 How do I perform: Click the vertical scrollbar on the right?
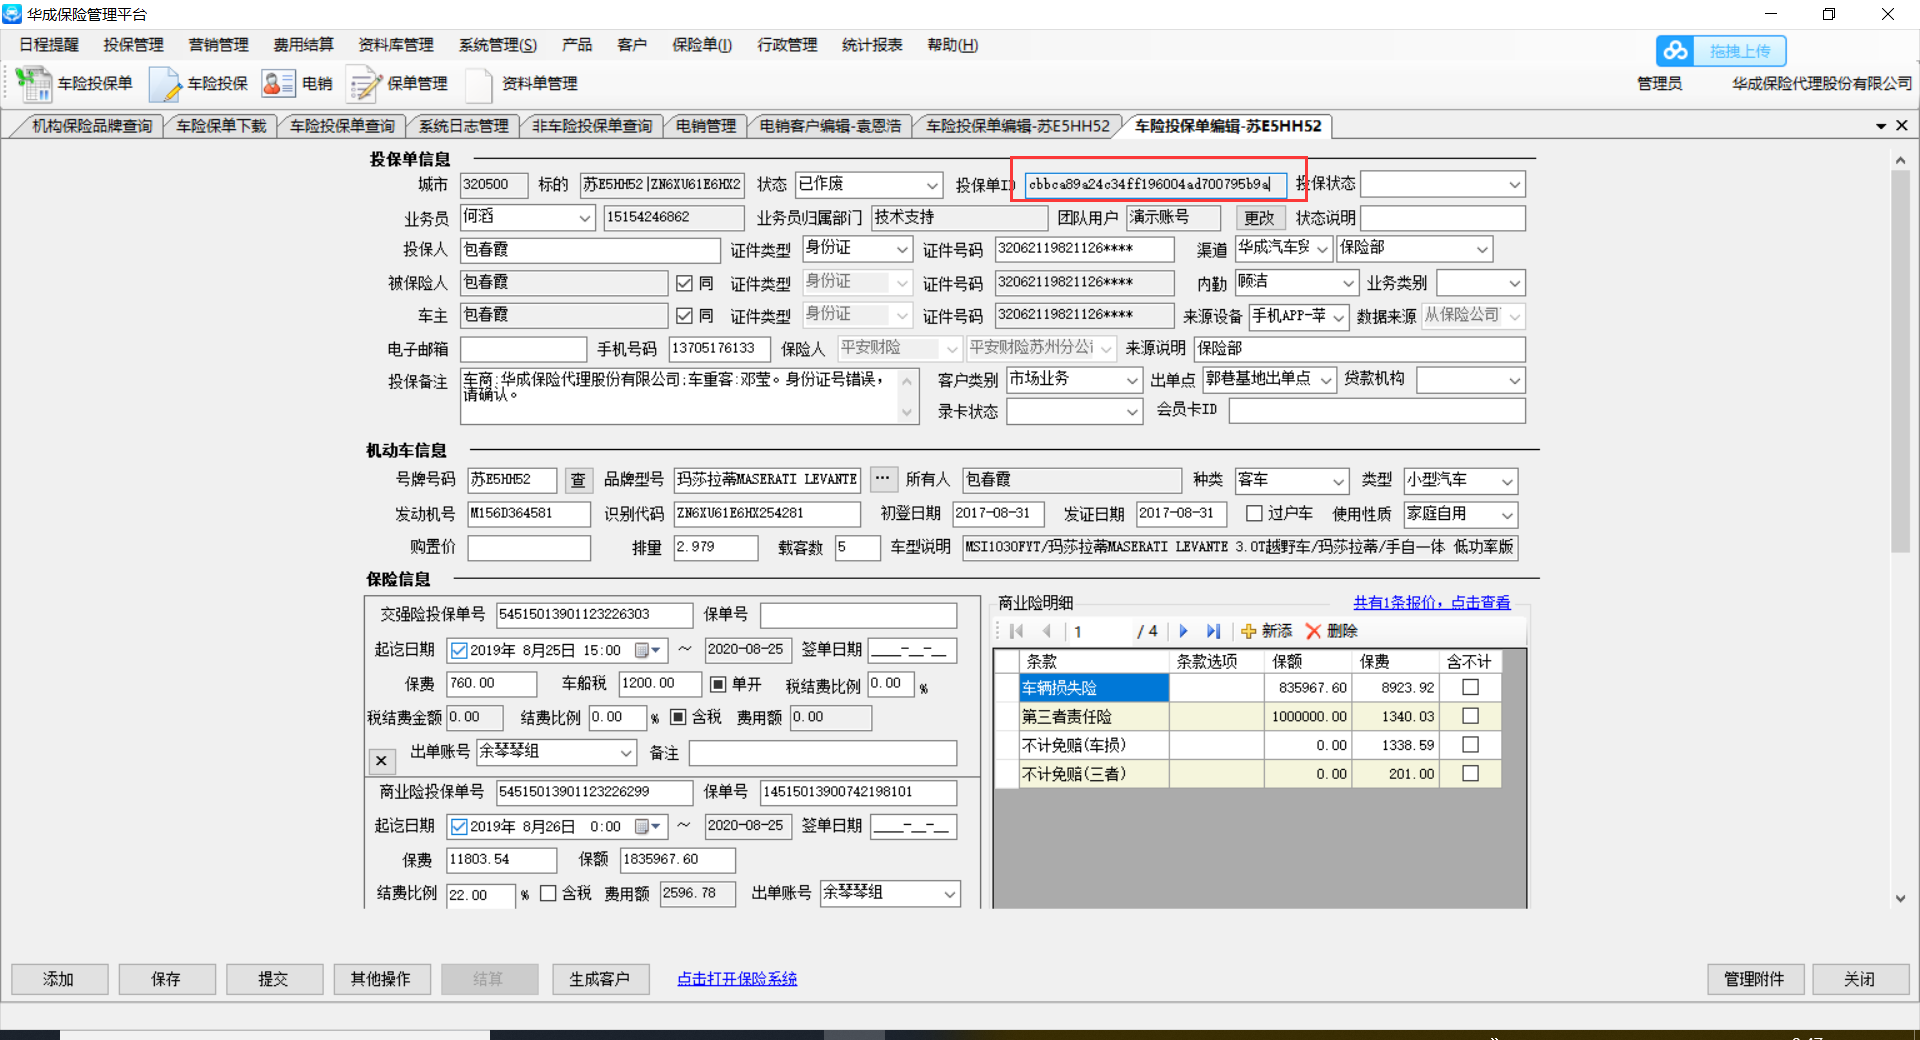click(x=1900, y=360)
